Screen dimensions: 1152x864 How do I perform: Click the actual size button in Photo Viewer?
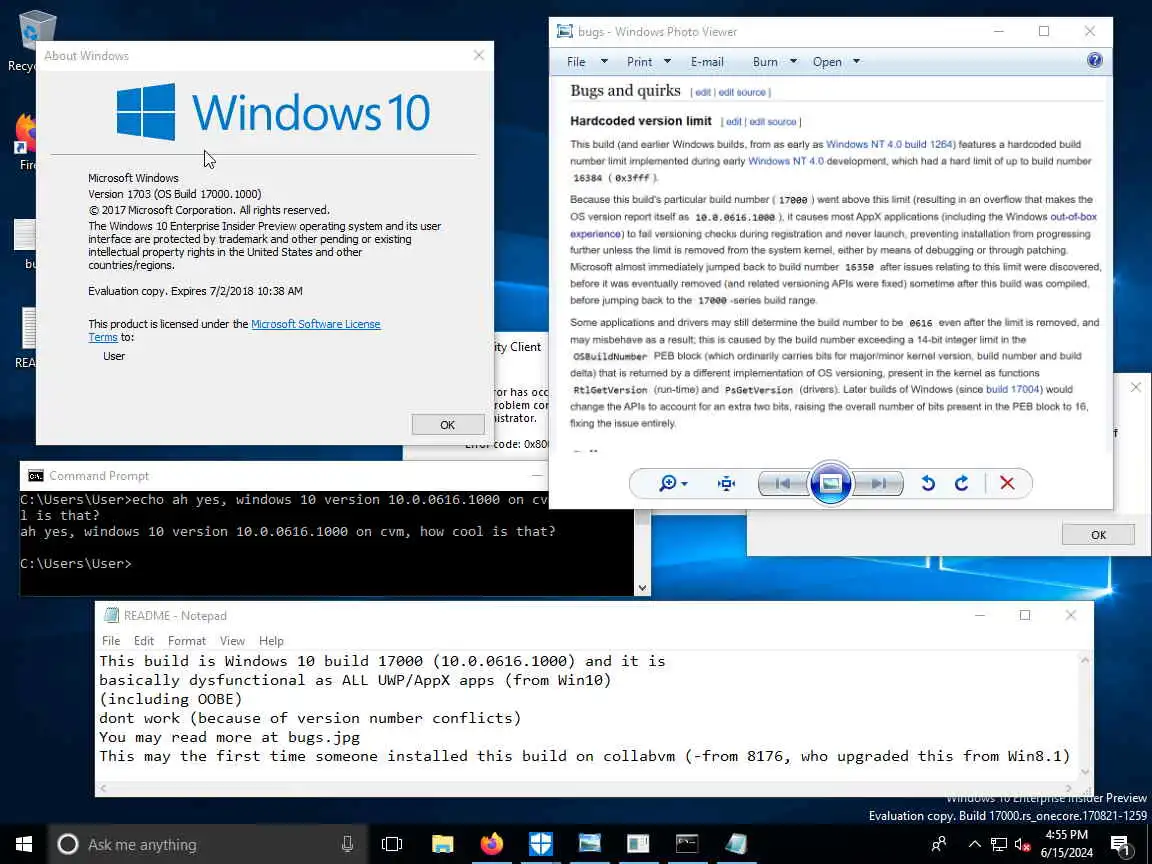pos(727,483)
